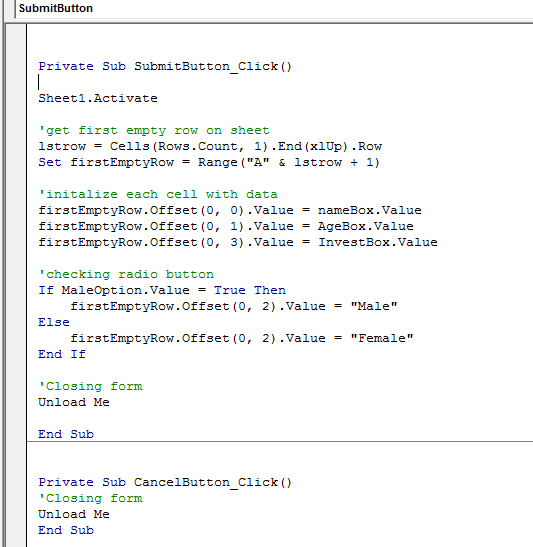The width and height of the screenshot is (533, 547).
Task: Set breakpoint in margin beside Sheet1.Activate
Action: 16,98
